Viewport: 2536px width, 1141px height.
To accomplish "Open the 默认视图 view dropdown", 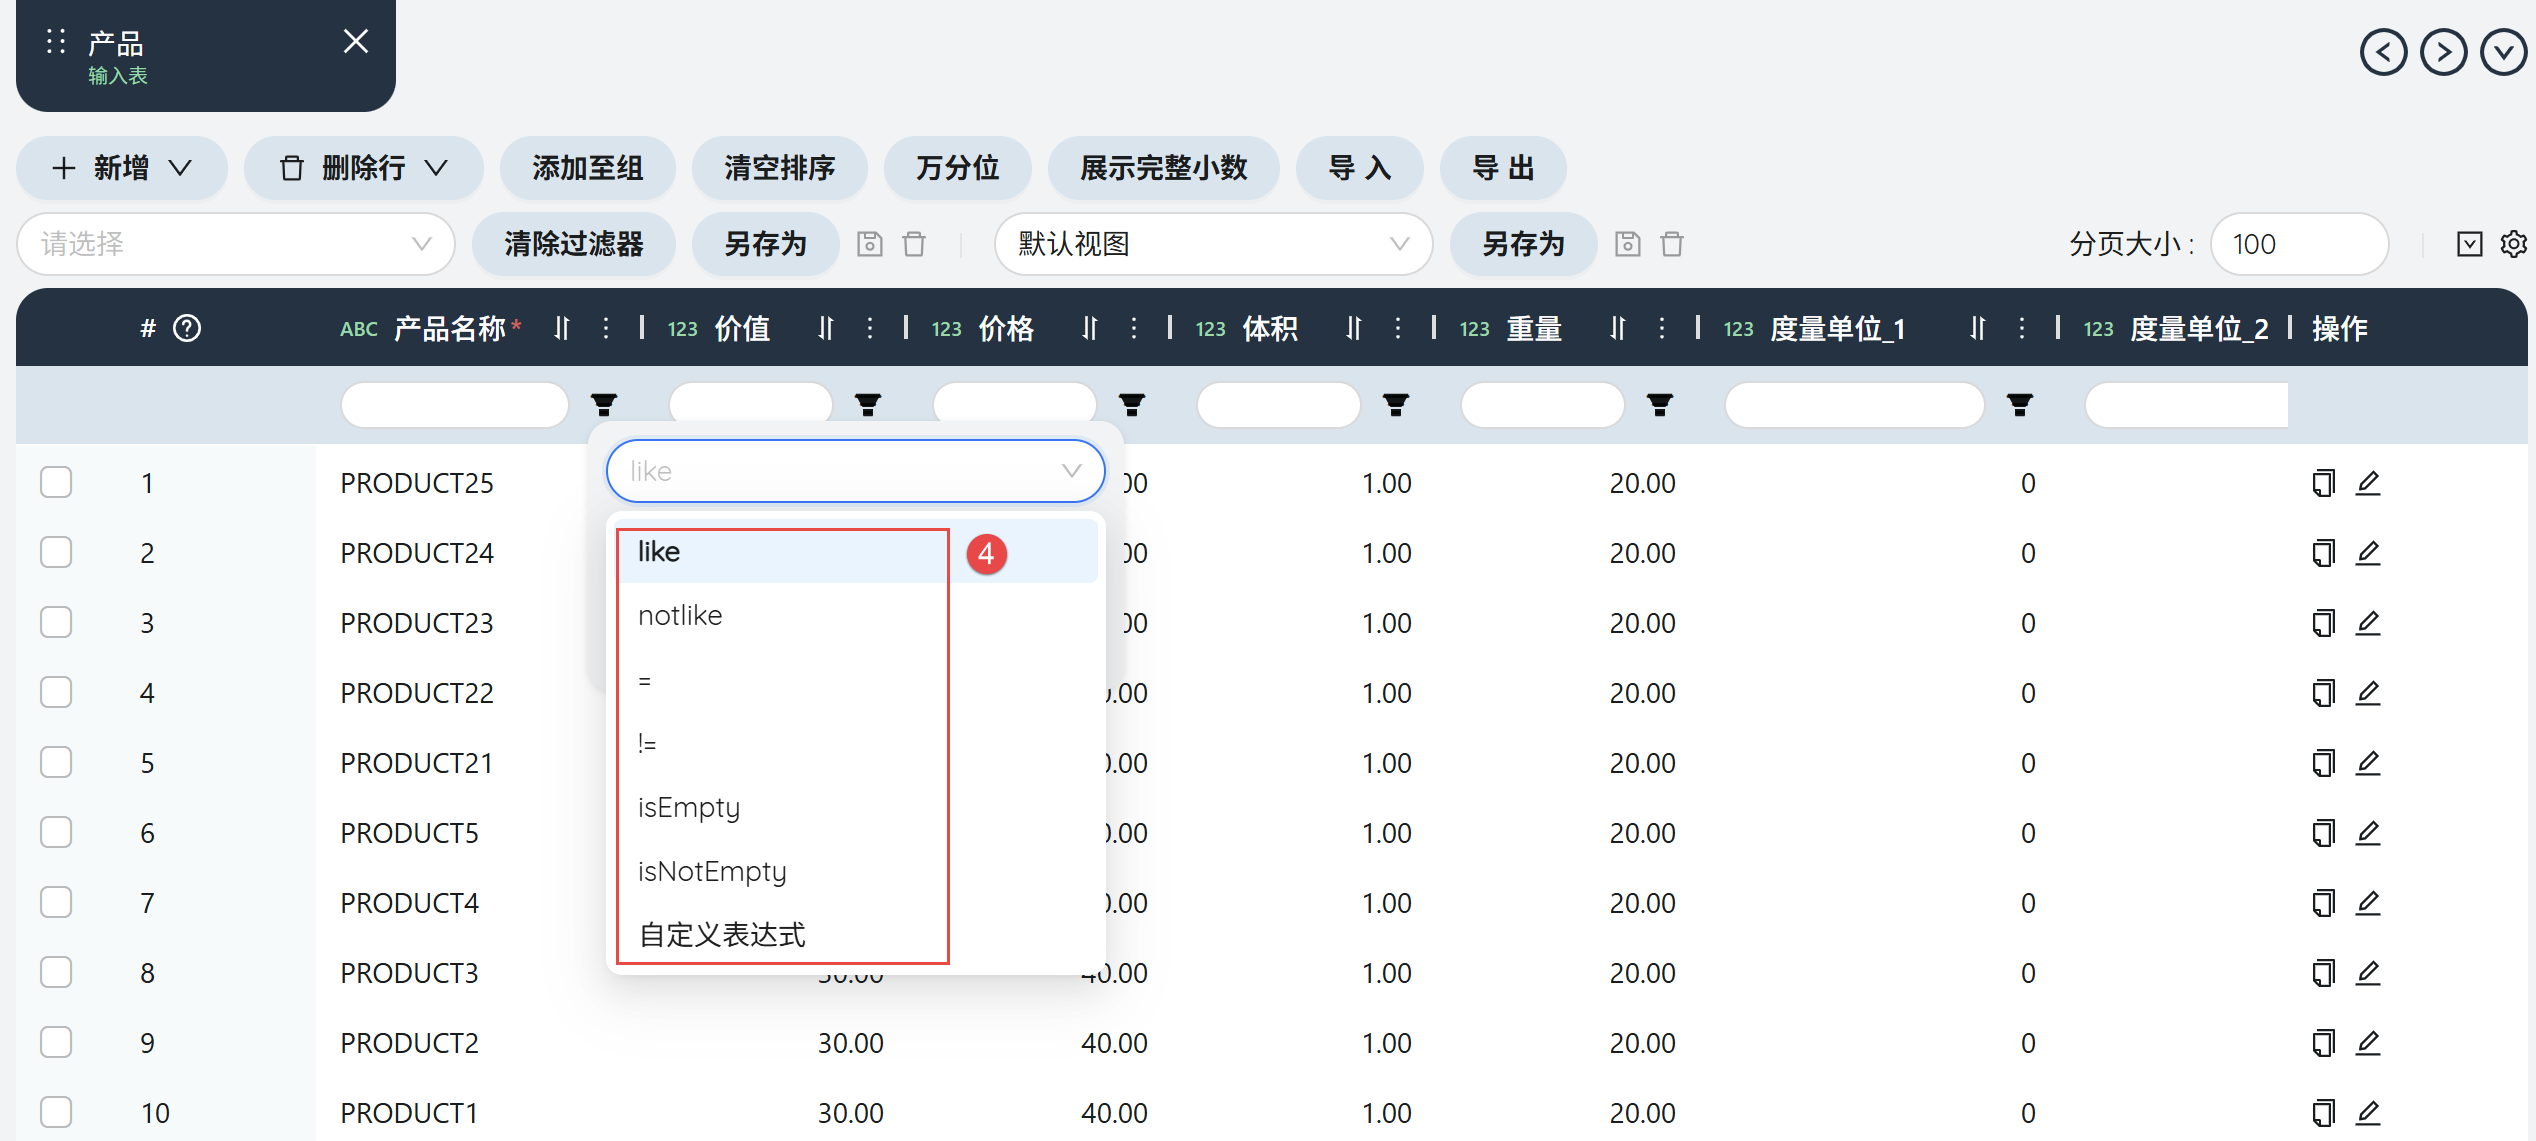I will coord(1212,244).
